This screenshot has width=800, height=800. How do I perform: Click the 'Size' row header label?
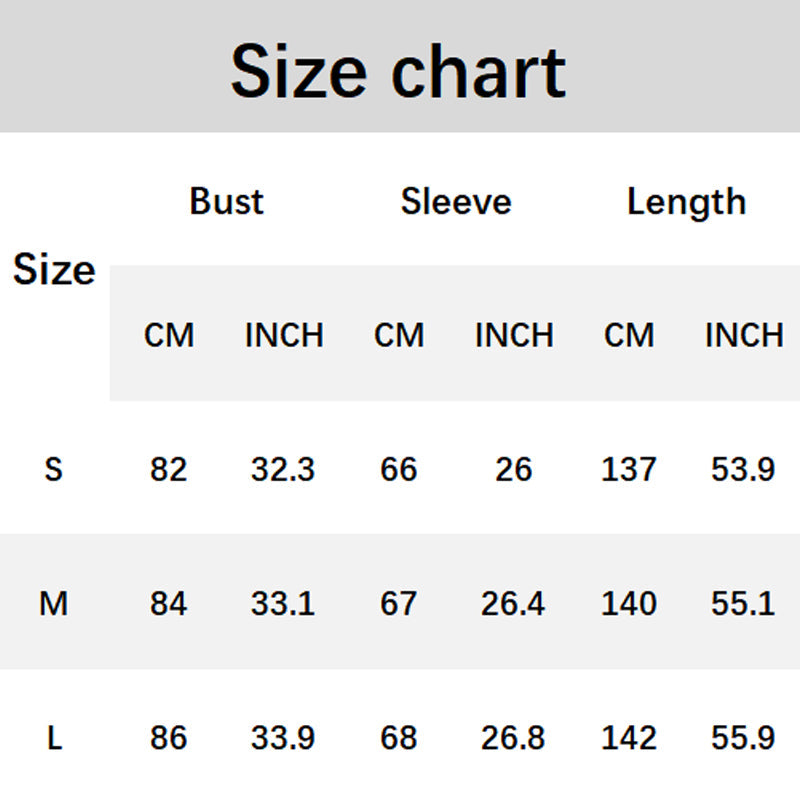(54, 270)
